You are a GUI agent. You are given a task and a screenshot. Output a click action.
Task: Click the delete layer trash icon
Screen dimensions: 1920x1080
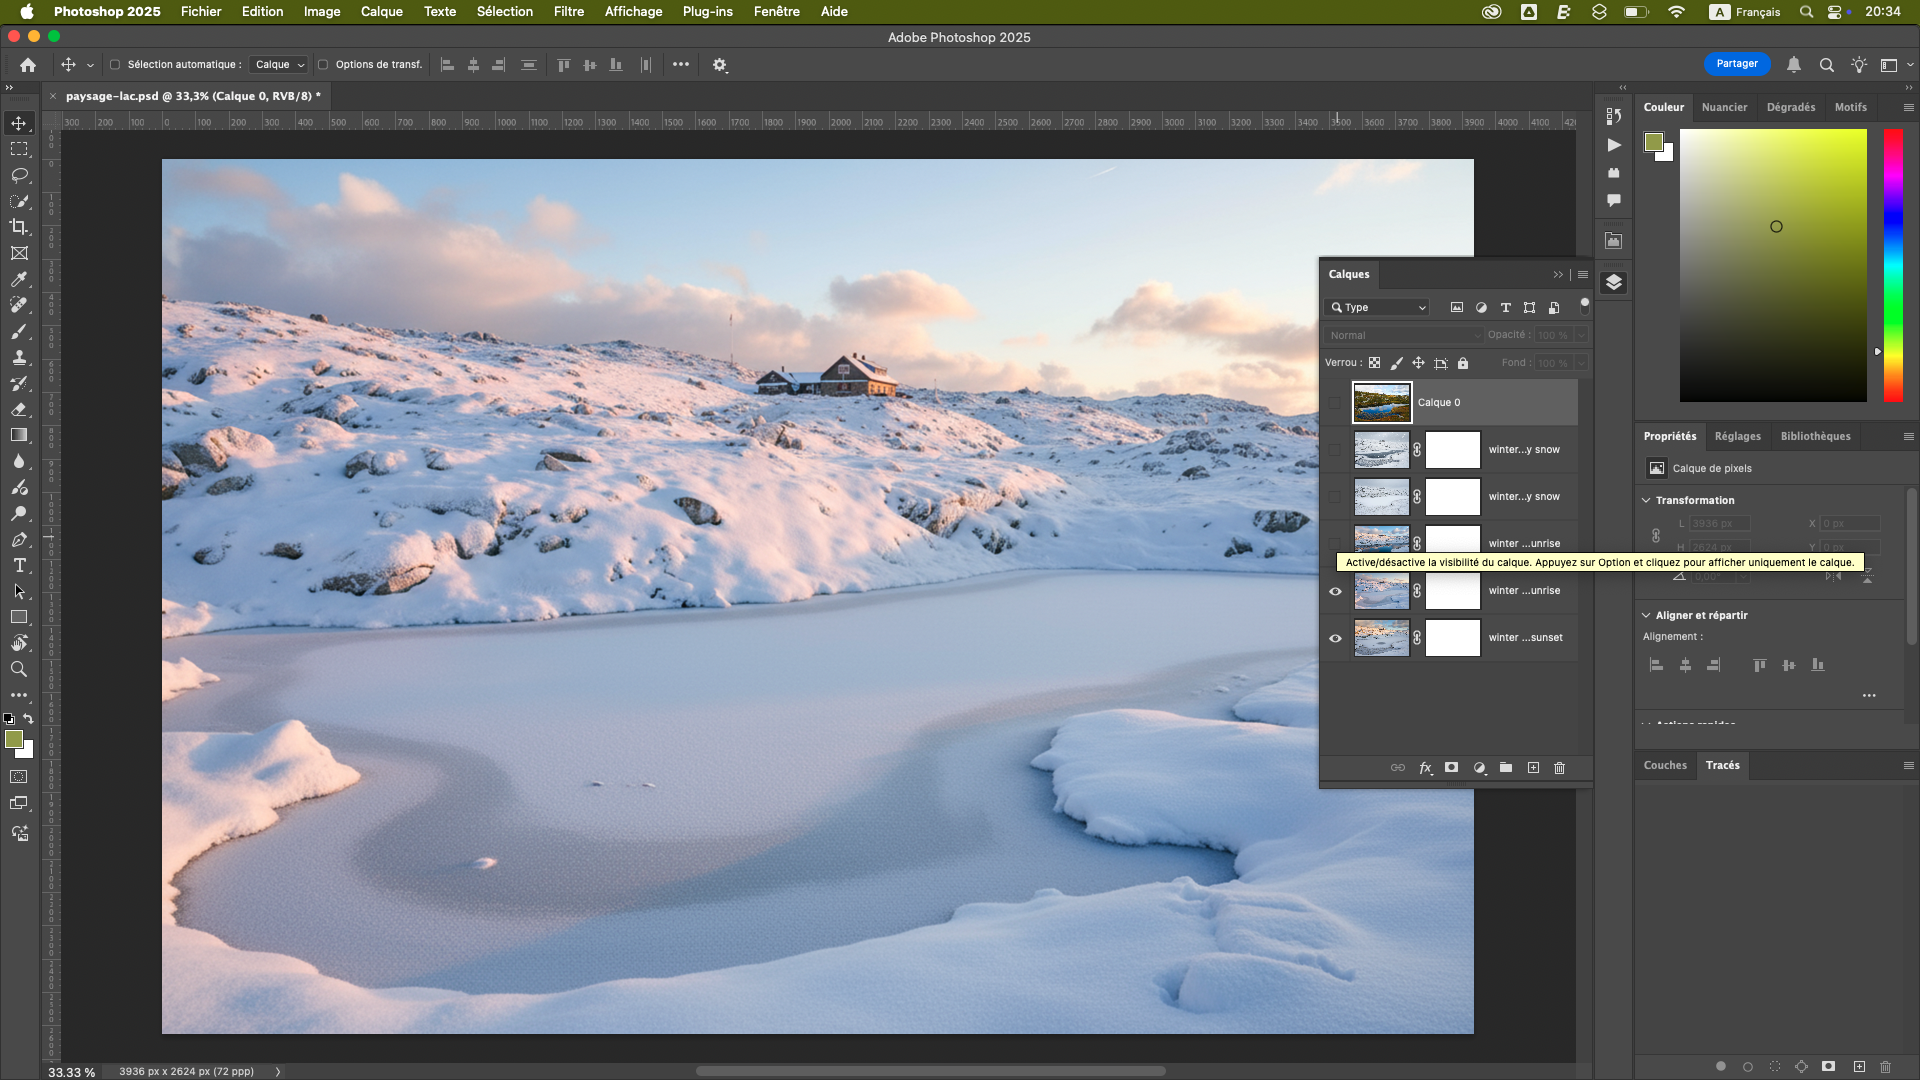(1559, 768)
